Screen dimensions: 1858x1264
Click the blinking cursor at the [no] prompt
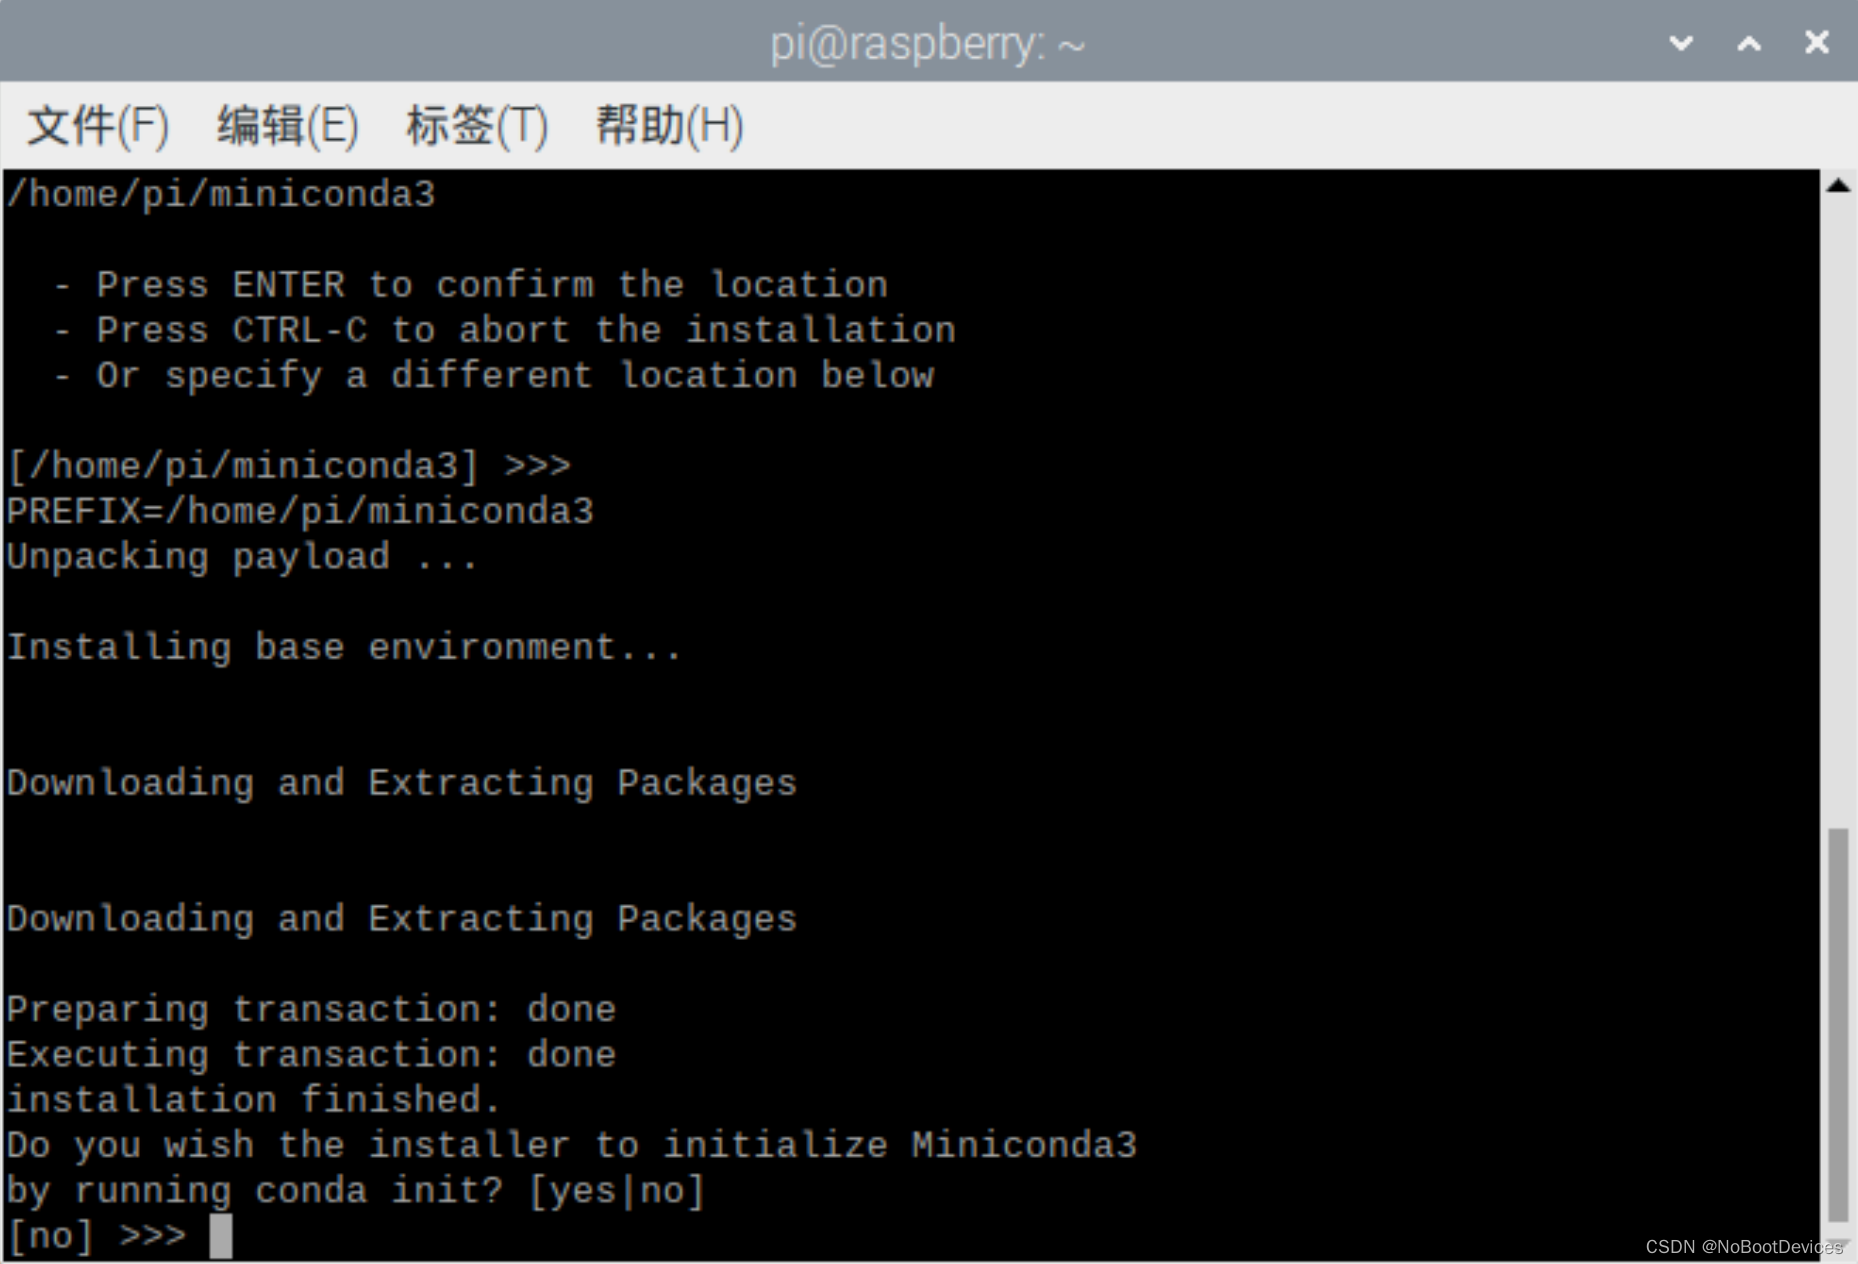point(220,1234)
